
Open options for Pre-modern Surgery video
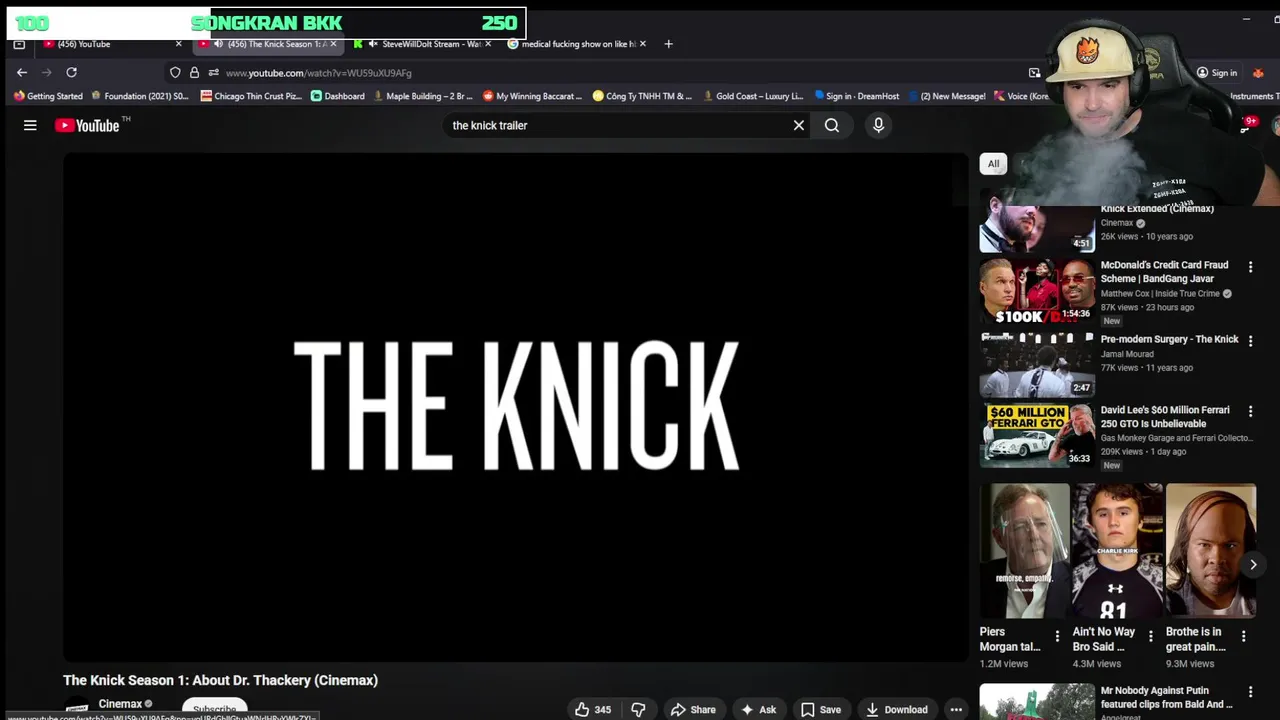(x=1250, y=340)
